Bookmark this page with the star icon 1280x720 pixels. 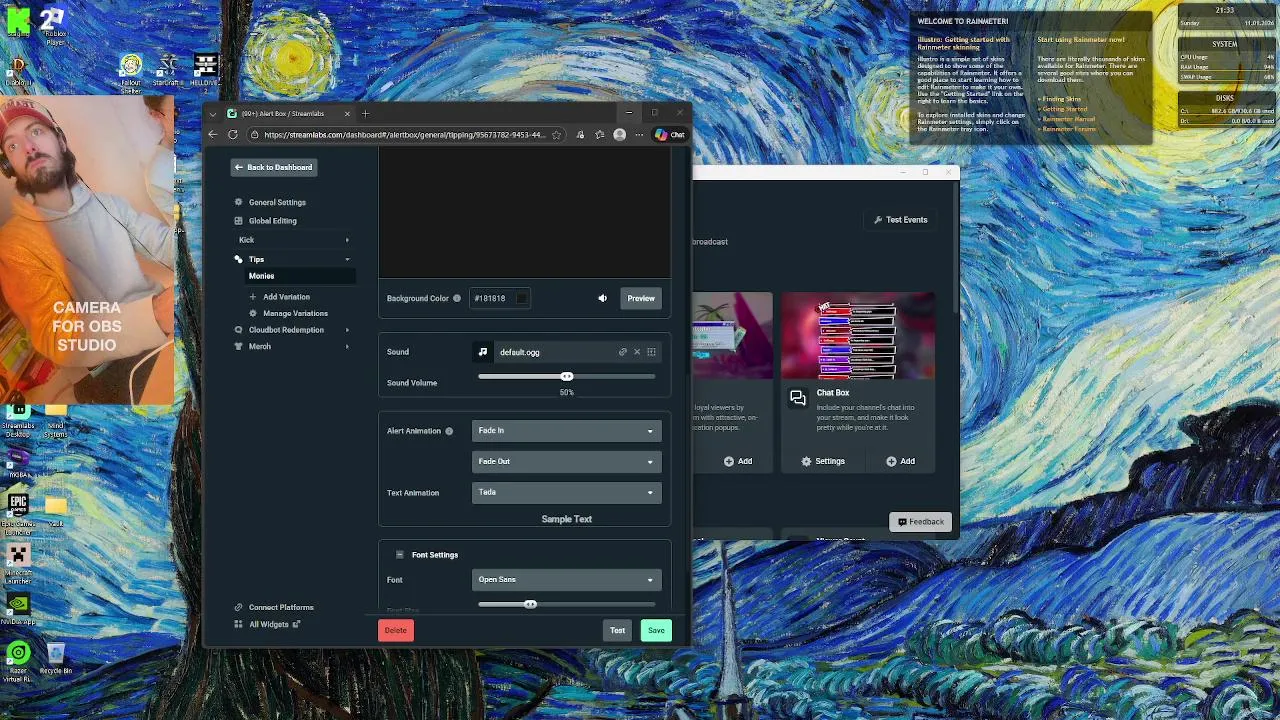coord(556,135)
